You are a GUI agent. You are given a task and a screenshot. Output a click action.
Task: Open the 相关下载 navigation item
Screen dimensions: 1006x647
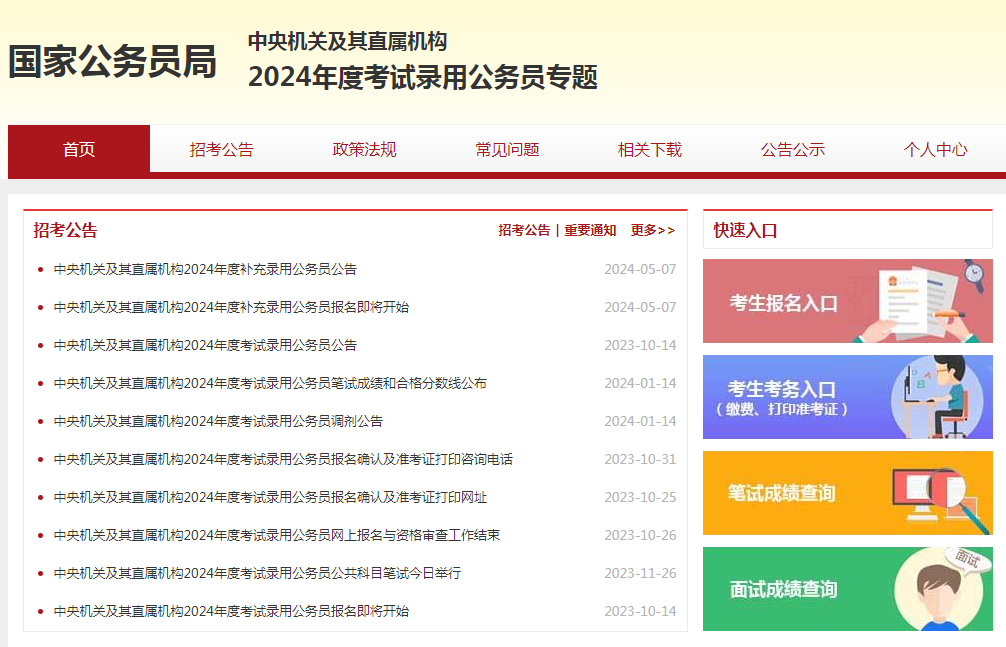(650, 149)
